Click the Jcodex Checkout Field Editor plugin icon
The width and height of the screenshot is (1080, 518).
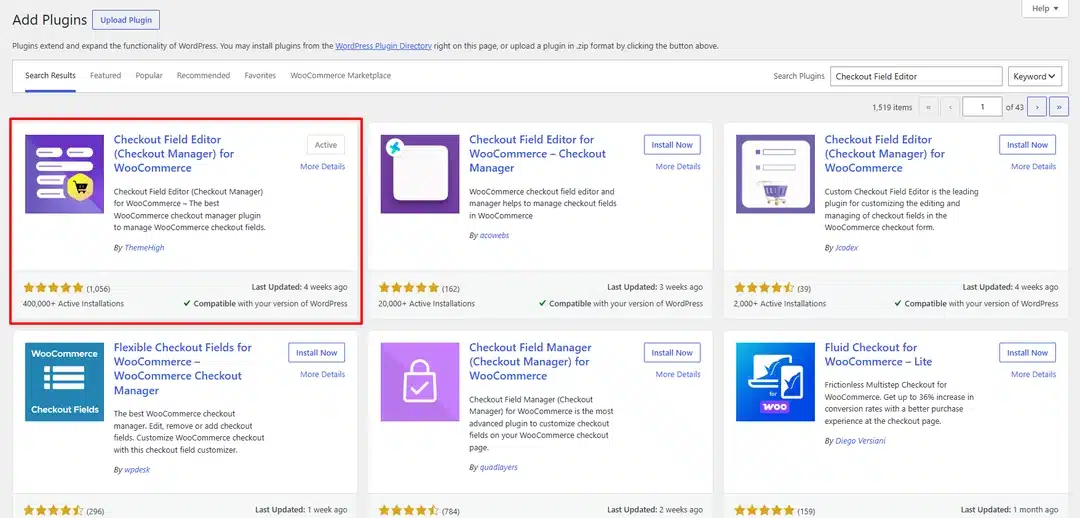[776, 174]
